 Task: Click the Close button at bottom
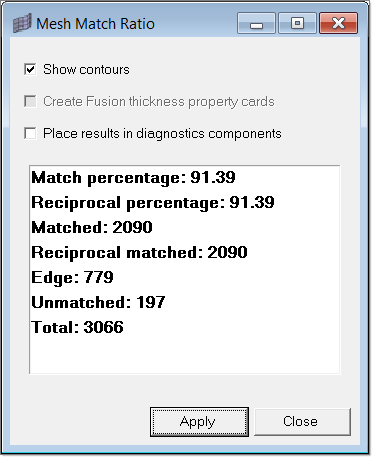coord(302,422)
